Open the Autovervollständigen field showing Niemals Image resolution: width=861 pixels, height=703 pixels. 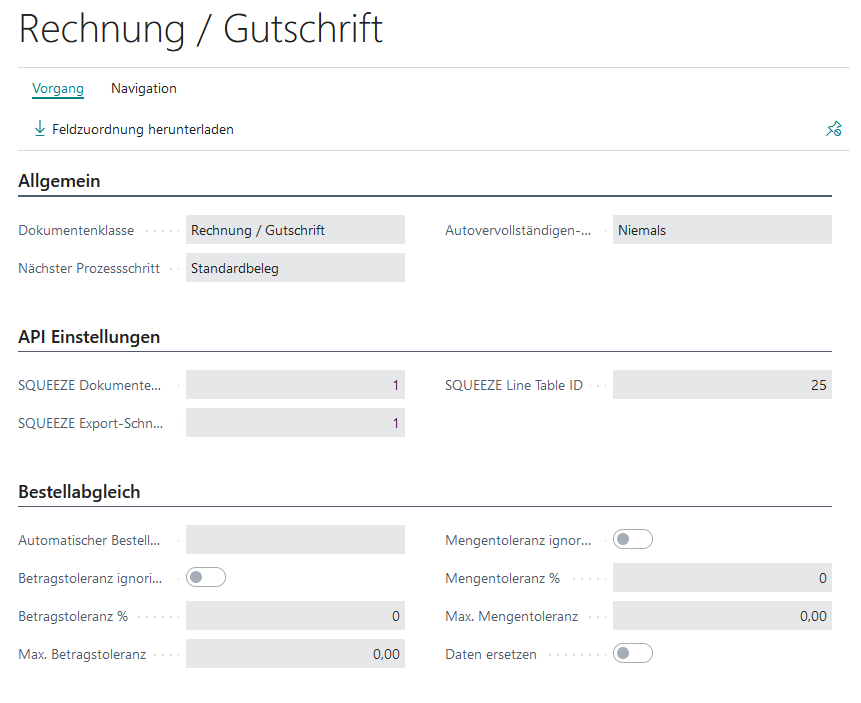[x=721, y=230]
